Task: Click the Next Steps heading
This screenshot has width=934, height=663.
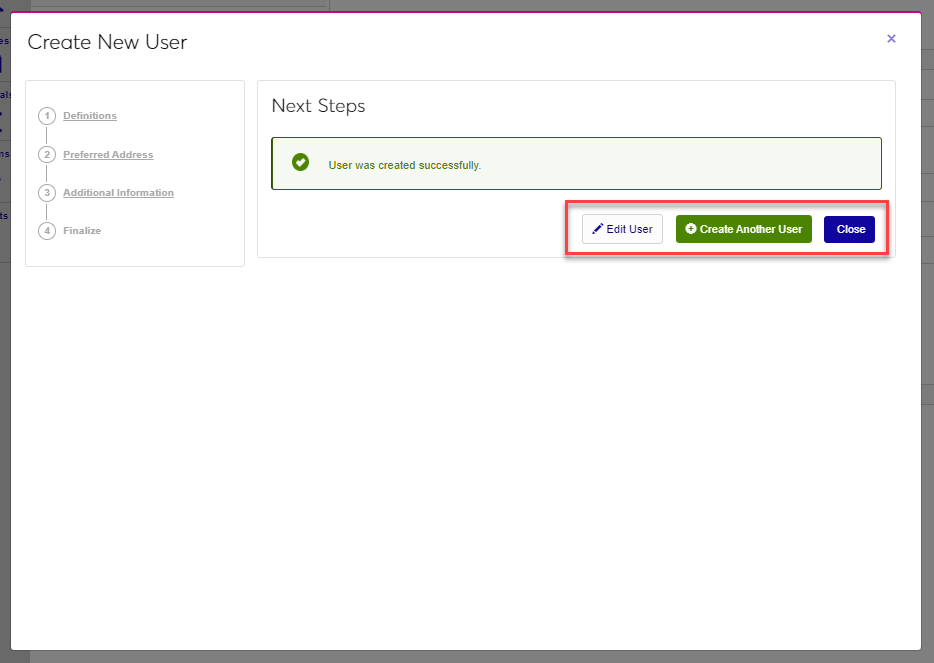Action: click(x=318, y=106)
